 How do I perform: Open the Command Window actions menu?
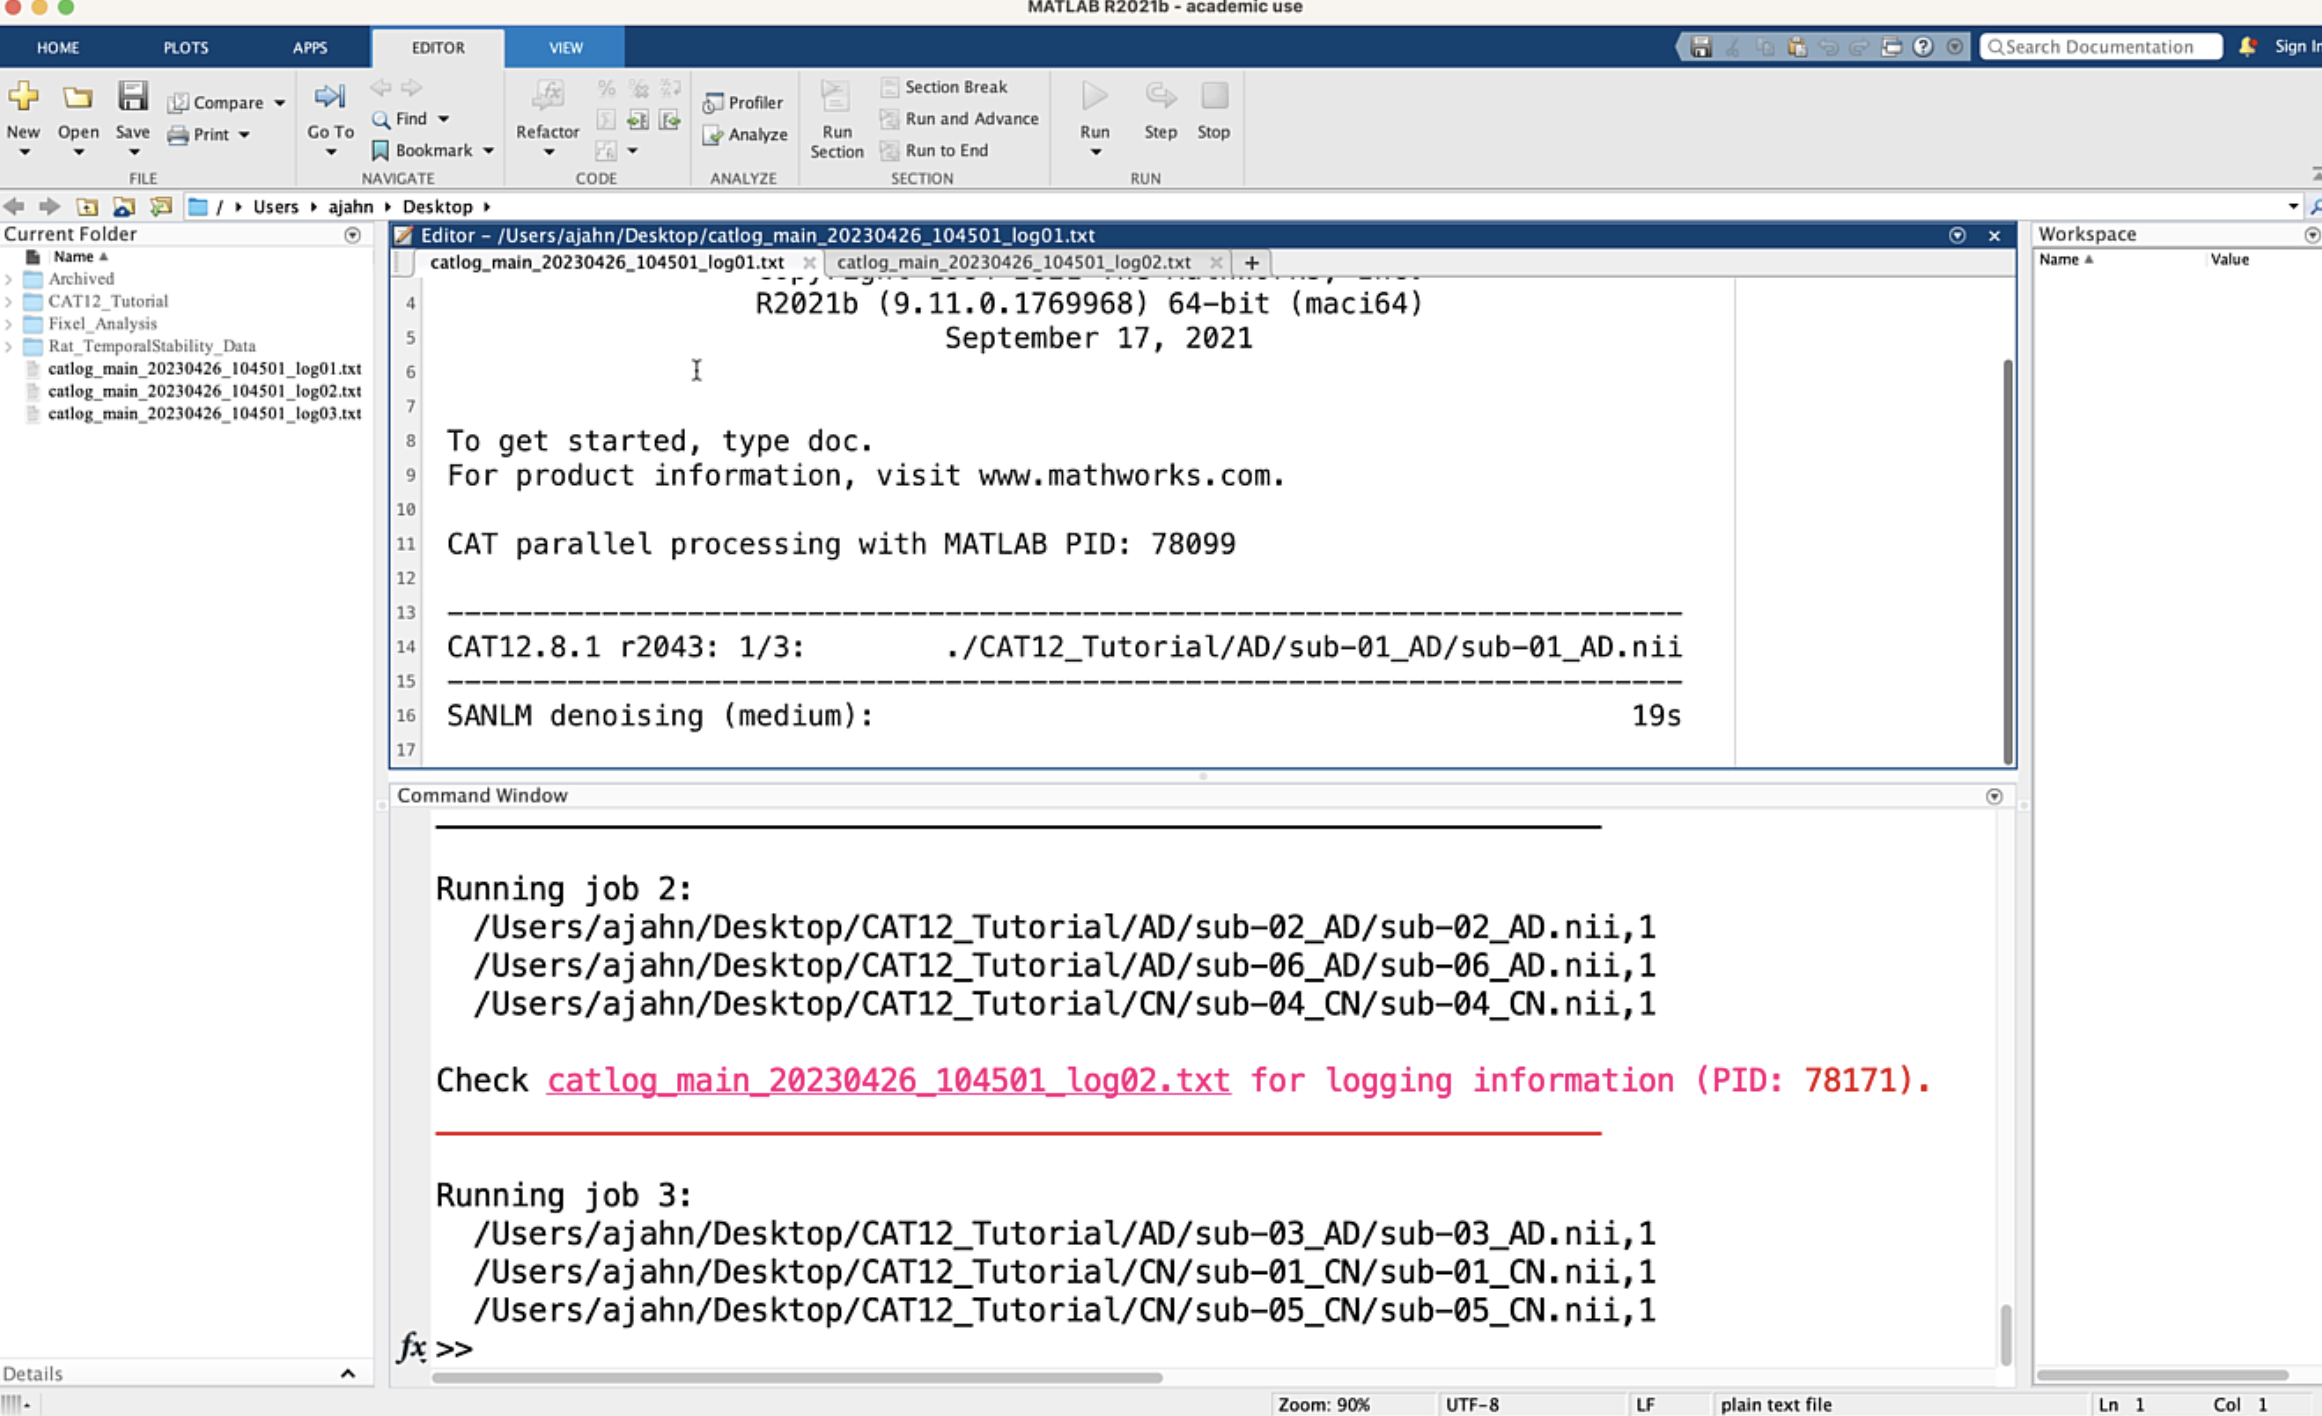tap(1994, 796)
